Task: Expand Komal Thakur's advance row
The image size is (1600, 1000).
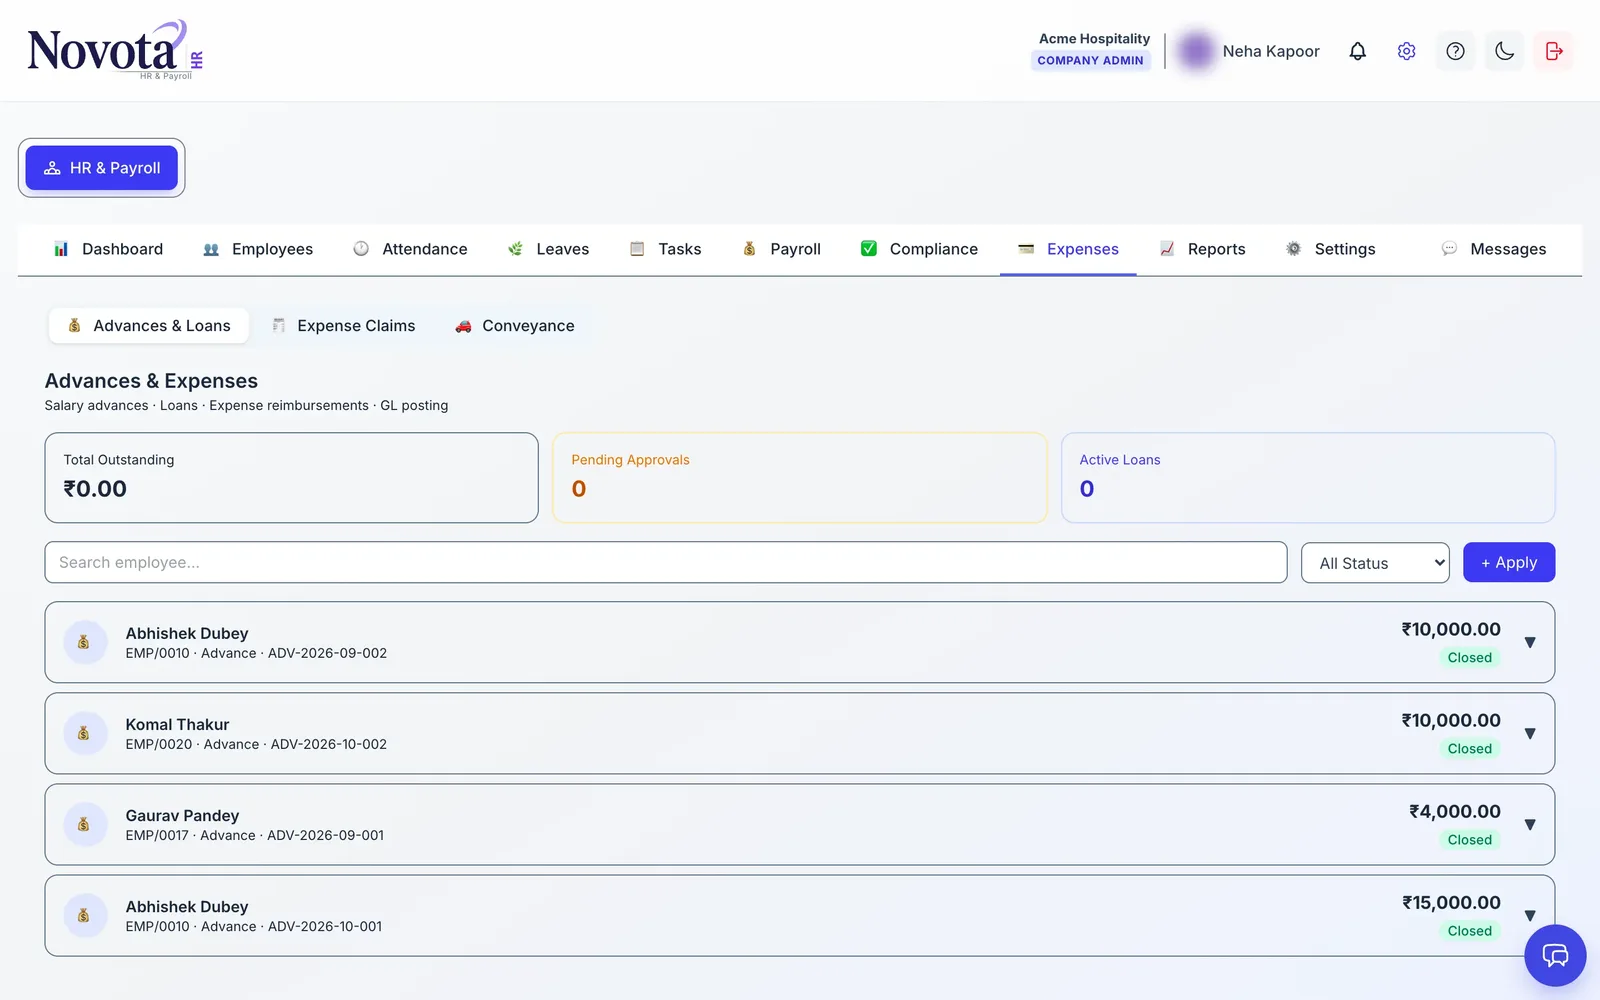Action: click(1530, 733)
